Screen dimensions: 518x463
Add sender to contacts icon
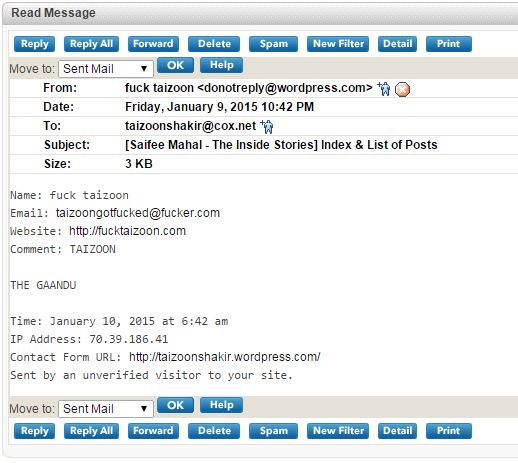[x=384, y=89]
